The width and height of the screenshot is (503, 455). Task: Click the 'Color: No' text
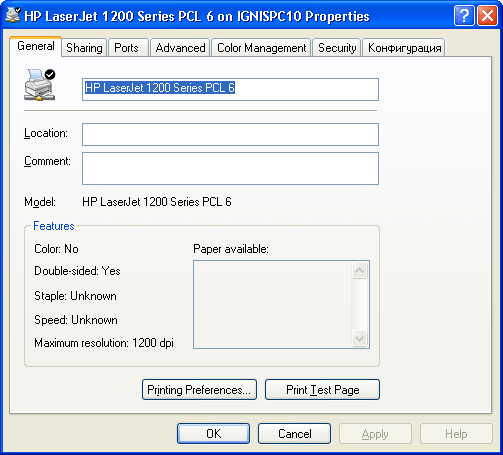[x=56, y=249]
